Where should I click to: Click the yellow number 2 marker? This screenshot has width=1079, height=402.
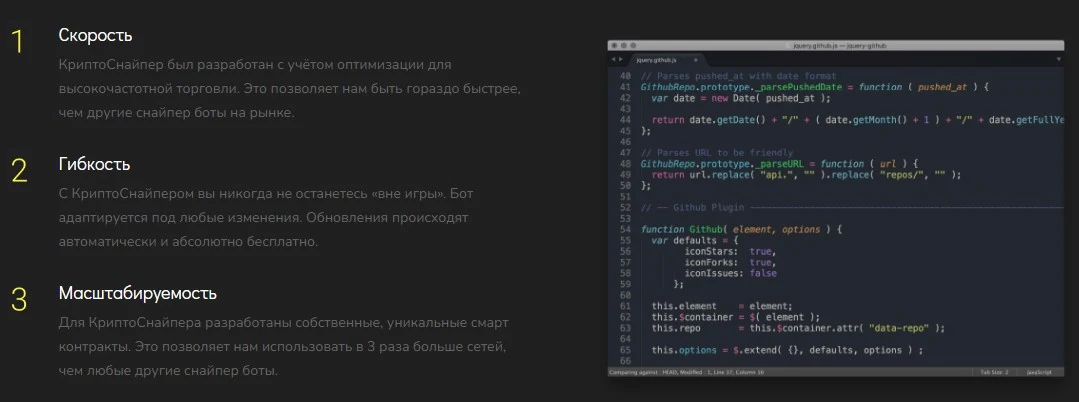point(19,171)
